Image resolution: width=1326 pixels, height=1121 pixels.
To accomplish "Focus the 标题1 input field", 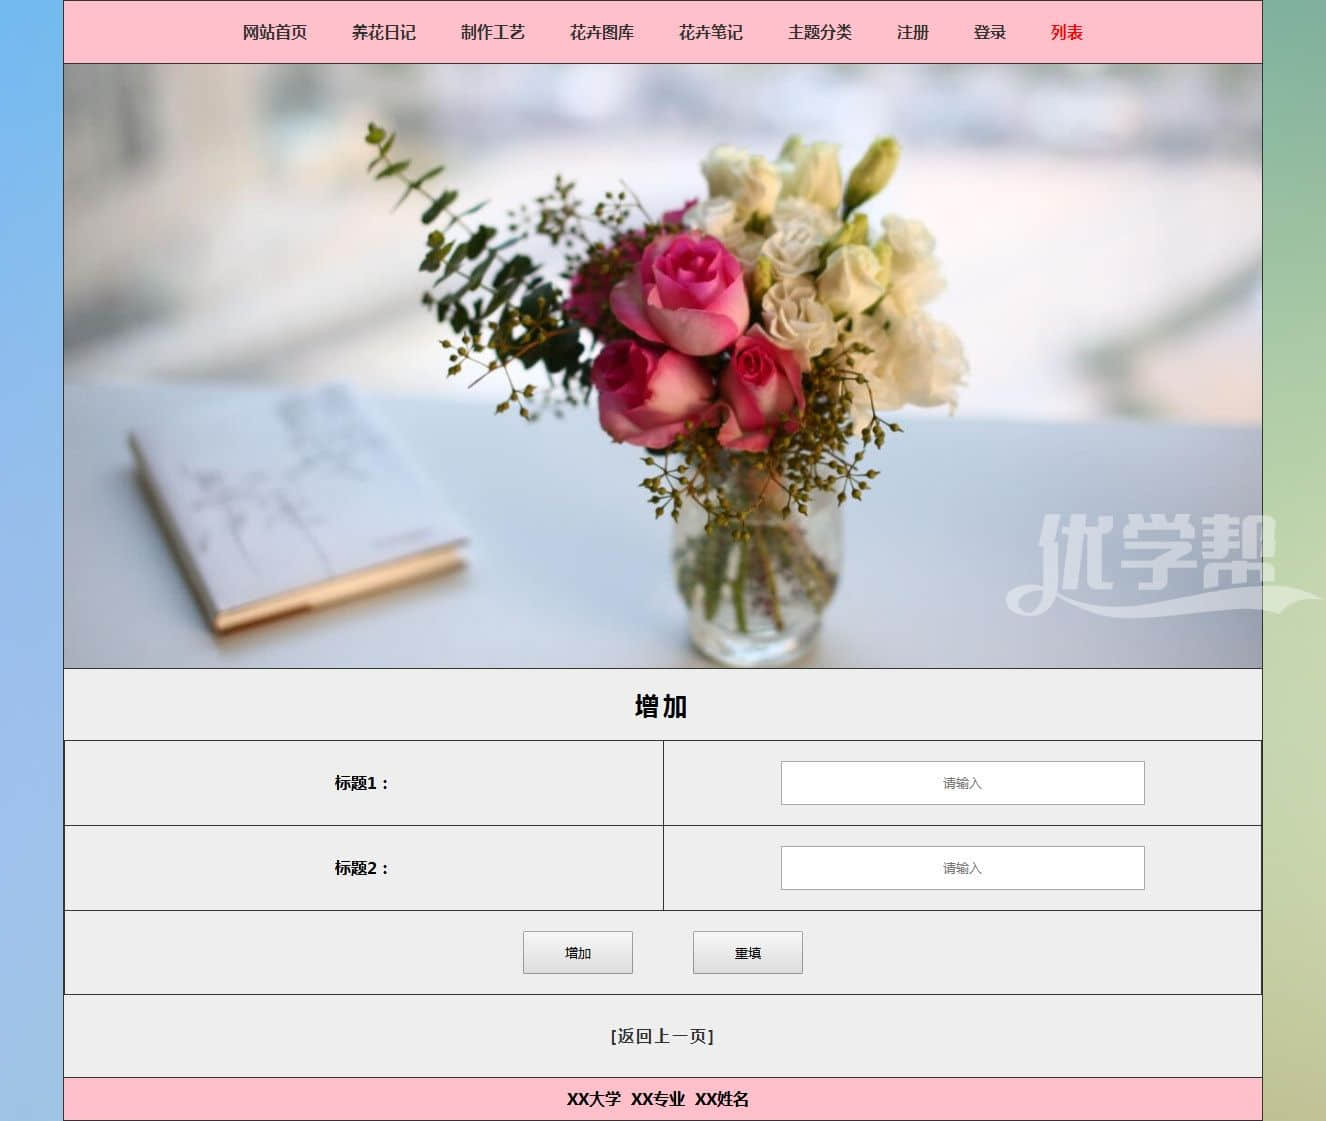I will (962, 783).
